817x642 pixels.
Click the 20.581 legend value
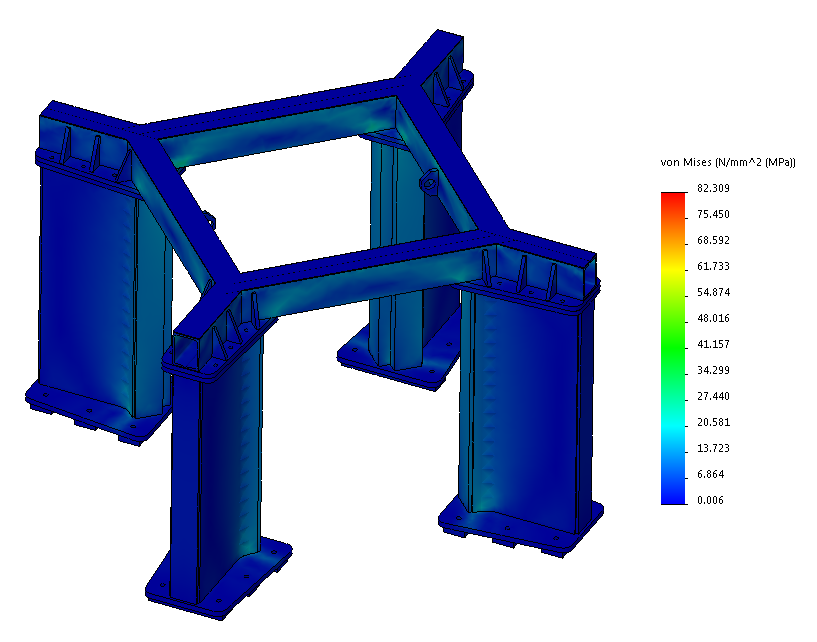(x=713, y=423)
